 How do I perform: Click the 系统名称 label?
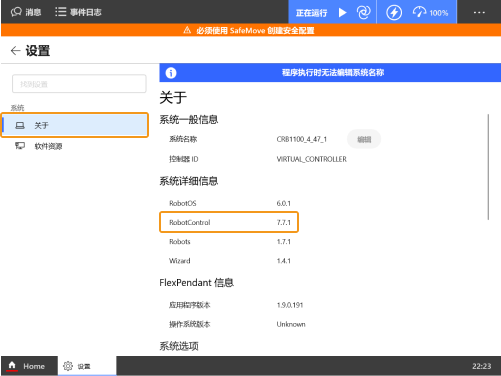click(183, 139)
